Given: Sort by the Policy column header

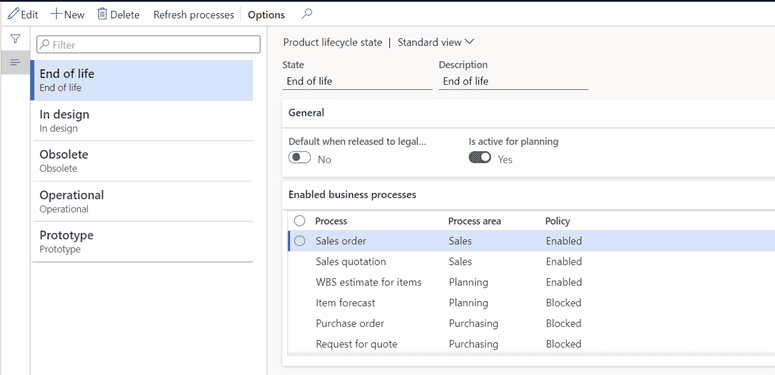Looking at the screenshot, I should point(558,221).
